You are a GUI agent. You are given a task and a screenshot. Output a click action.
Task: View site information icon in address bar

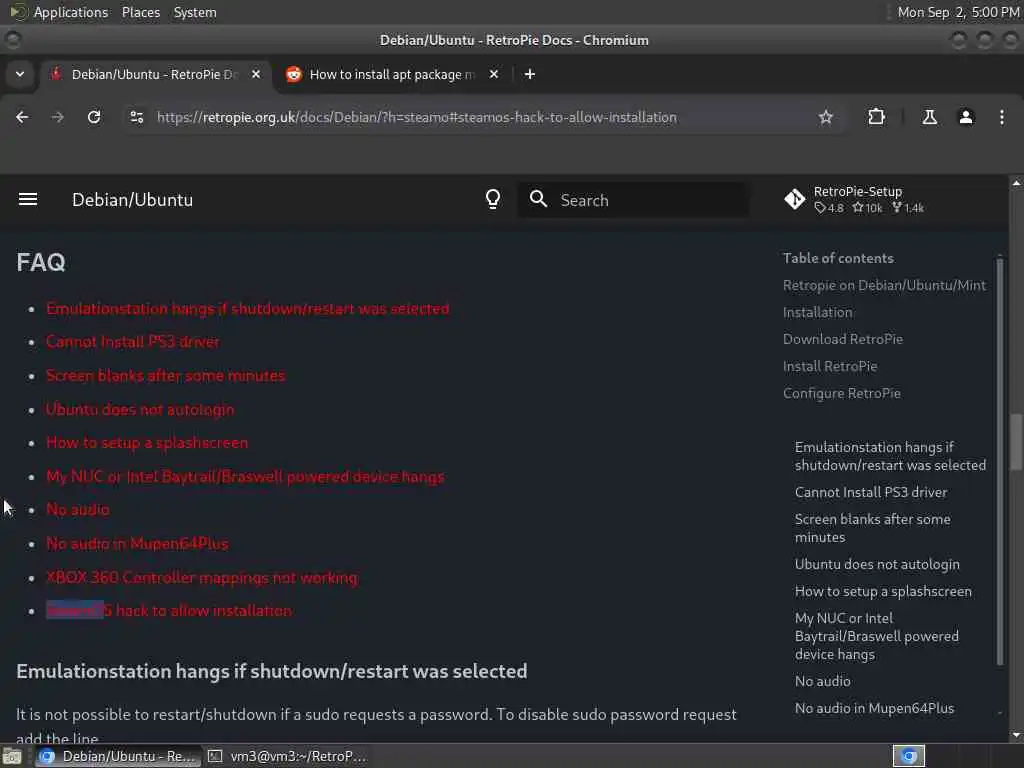[x=136, y=117]
